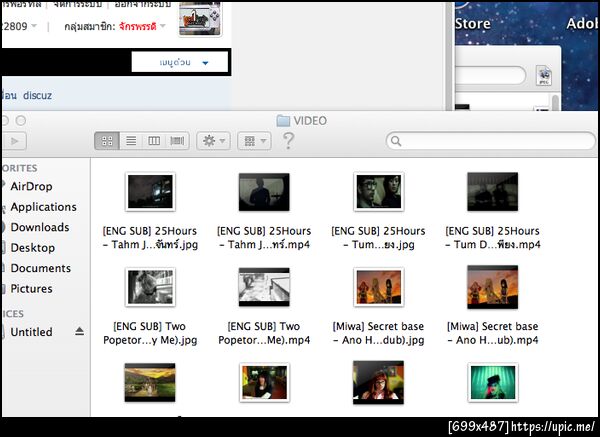Select the green landscape video thumbnail
Viewport: 600px width, 437px height.
(x=150, y=382)
